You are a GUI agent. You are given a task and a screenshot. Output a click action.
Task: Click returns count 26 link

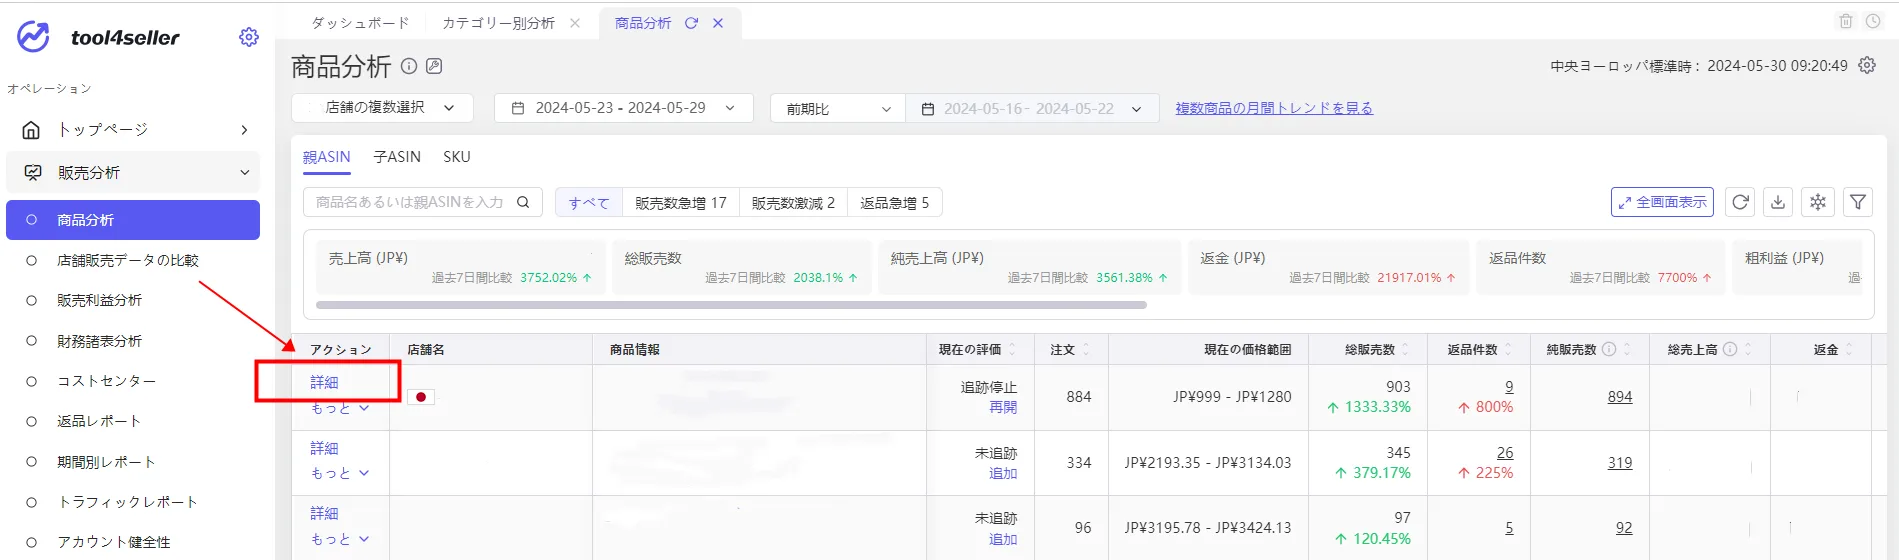click(1505, 452)
